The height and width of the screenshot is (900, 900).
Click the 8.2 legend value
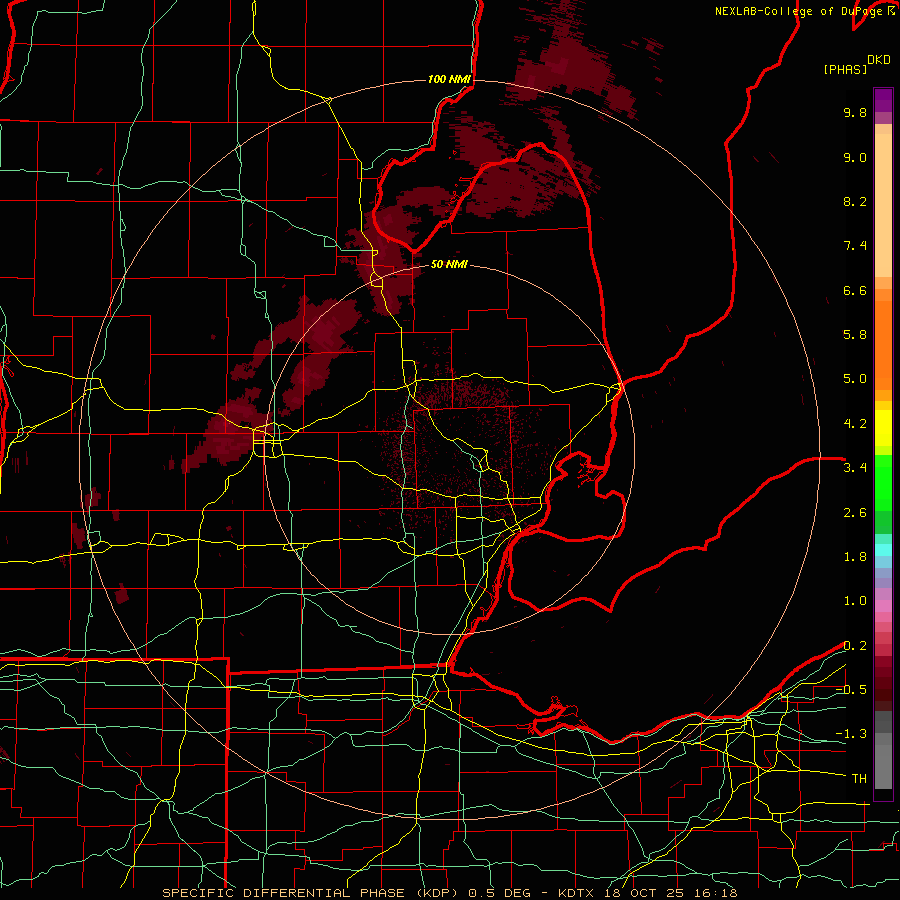(x=855, y=201)
